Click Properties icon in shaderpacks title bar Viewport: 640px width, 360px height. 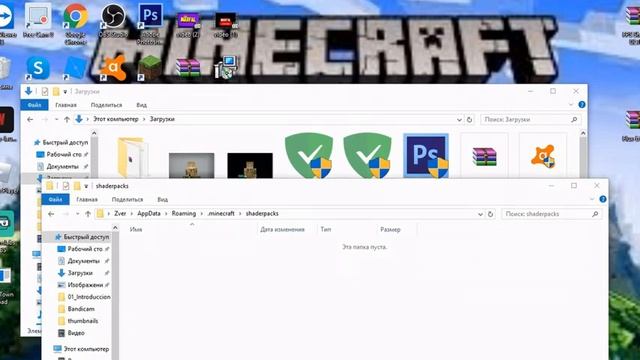click(x=66, y=186)
